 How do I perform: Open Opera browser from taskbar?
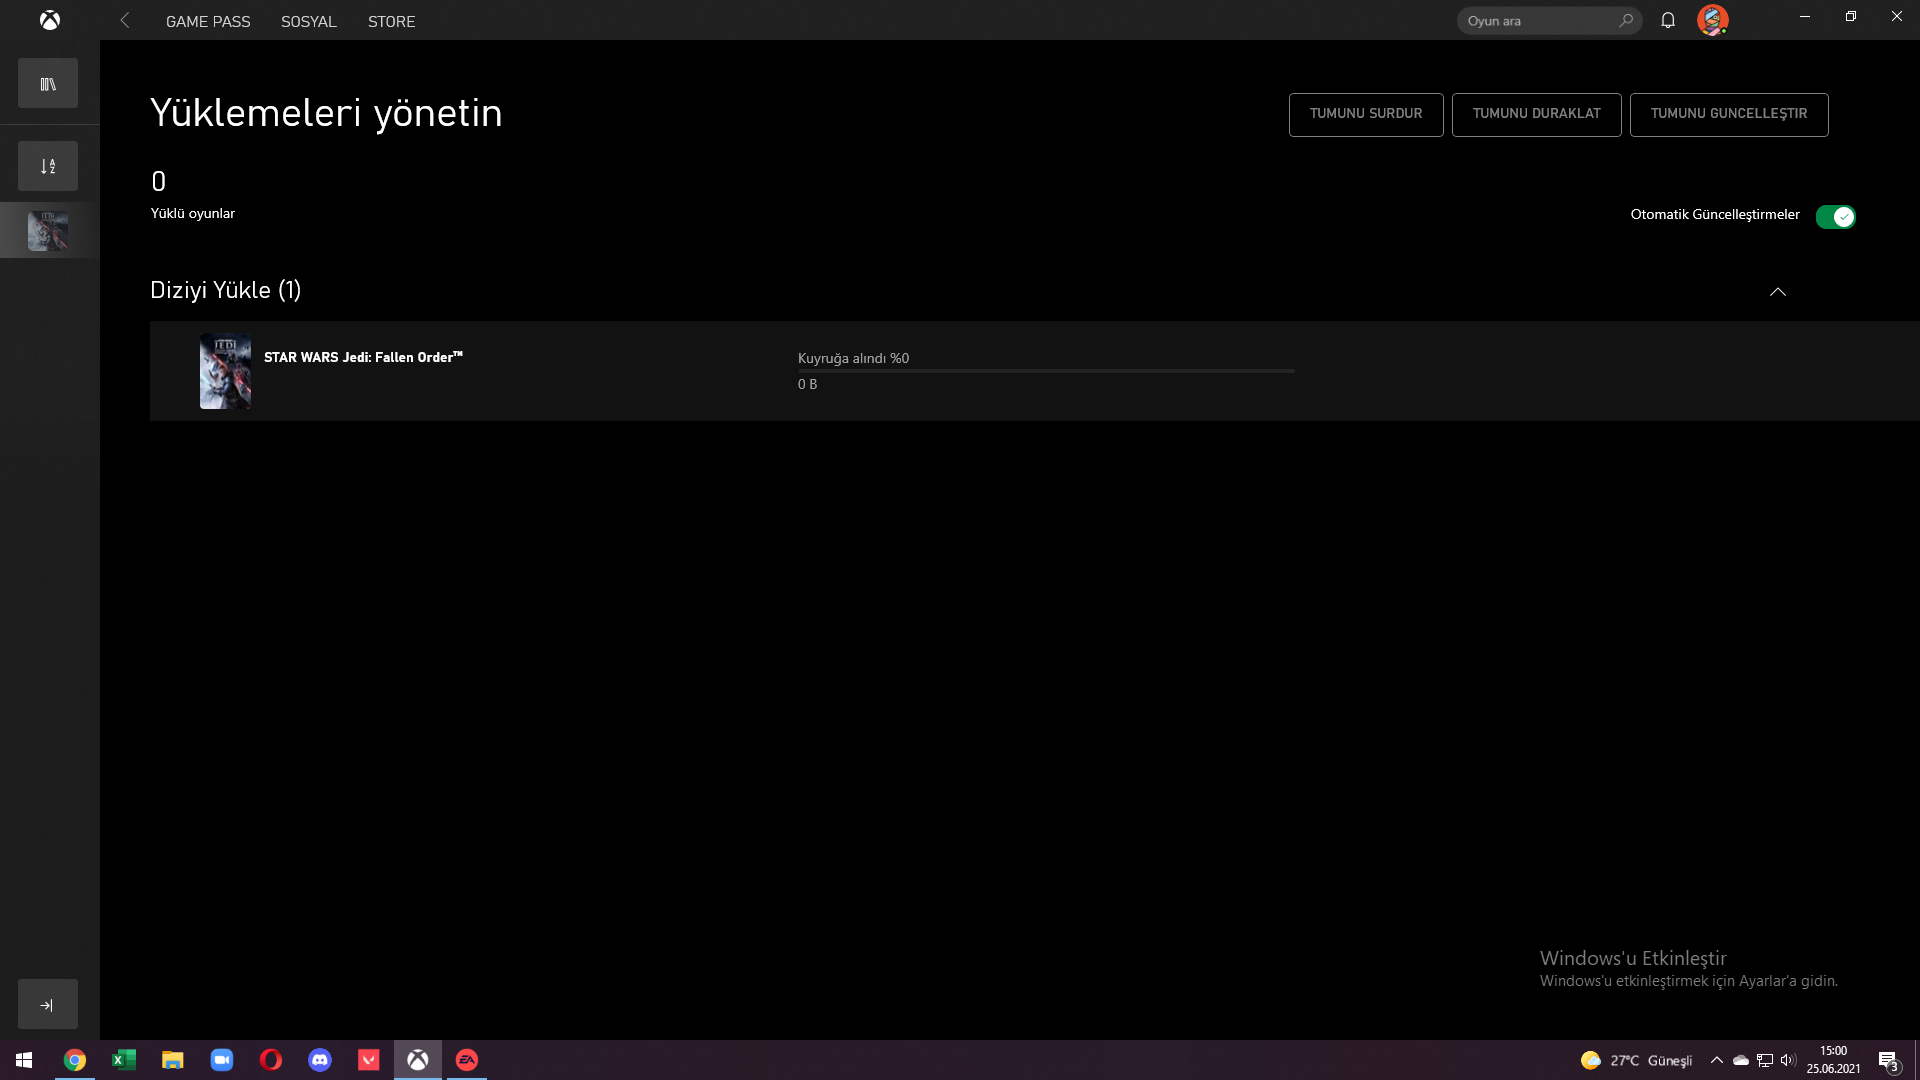270,1060
